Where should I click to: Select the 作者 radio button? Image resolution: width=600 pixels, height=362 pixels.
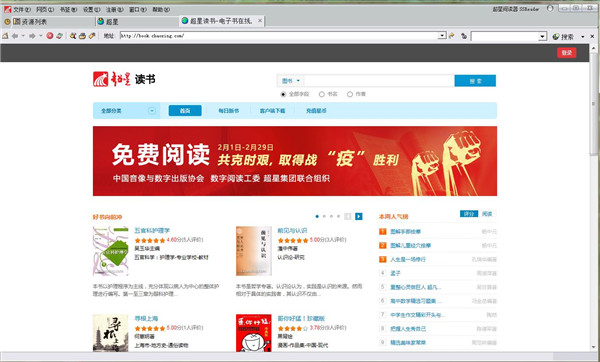tap(350, 94)
